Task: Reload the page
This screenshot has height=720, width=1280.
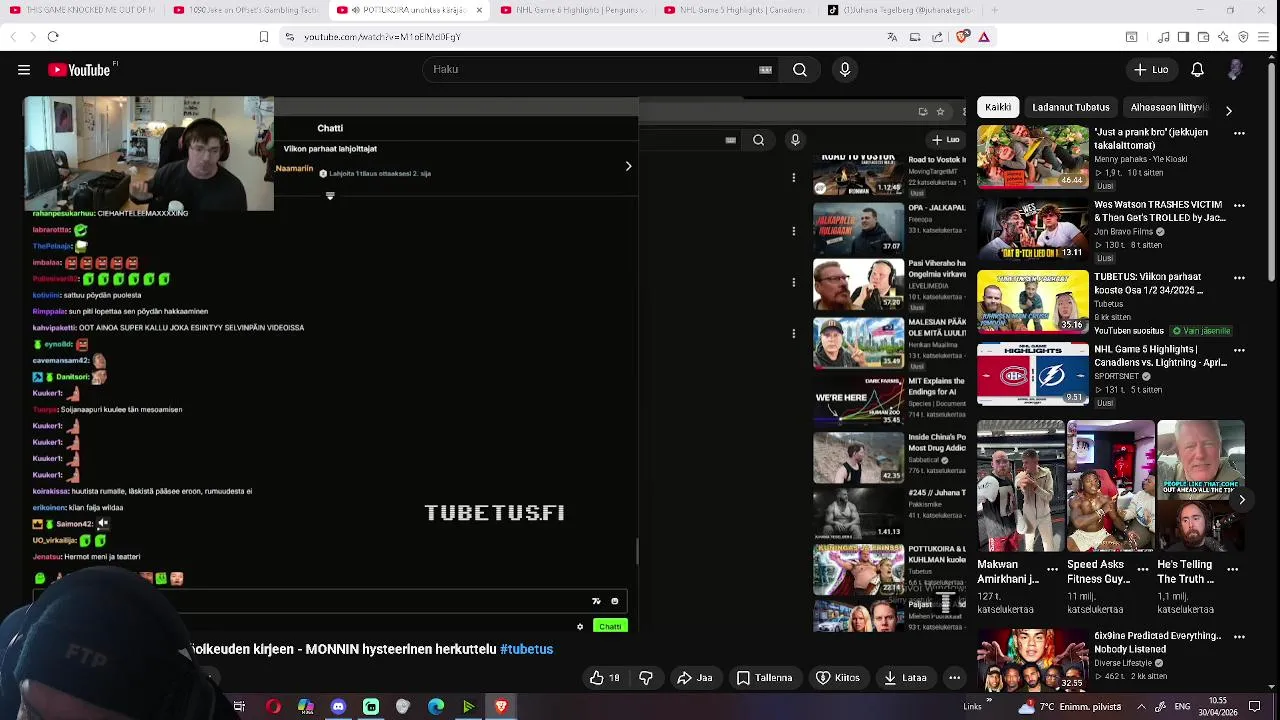Action: (x=53, y=37)
